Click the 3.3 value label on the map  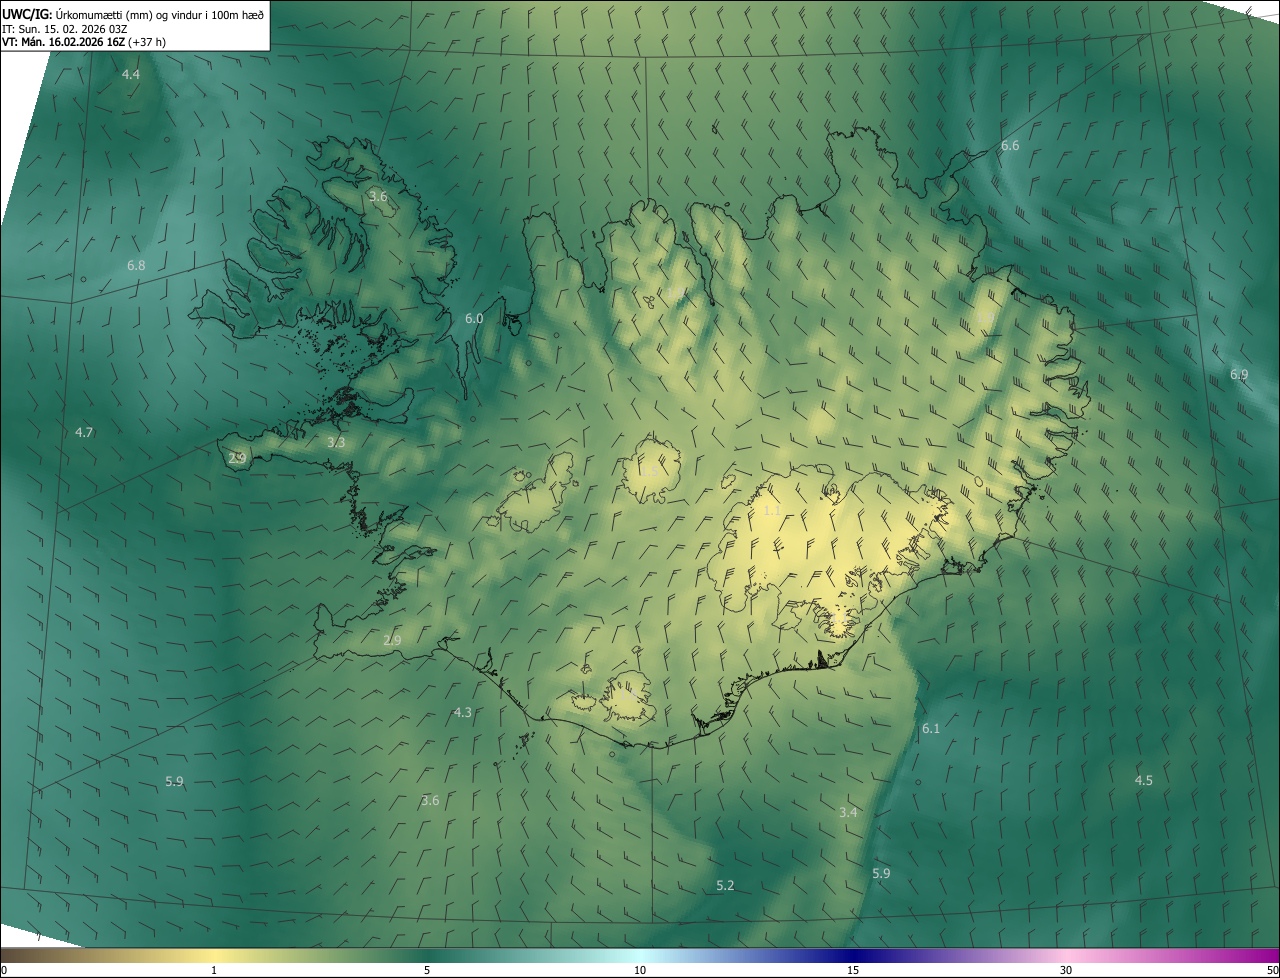tap(336, 442)
